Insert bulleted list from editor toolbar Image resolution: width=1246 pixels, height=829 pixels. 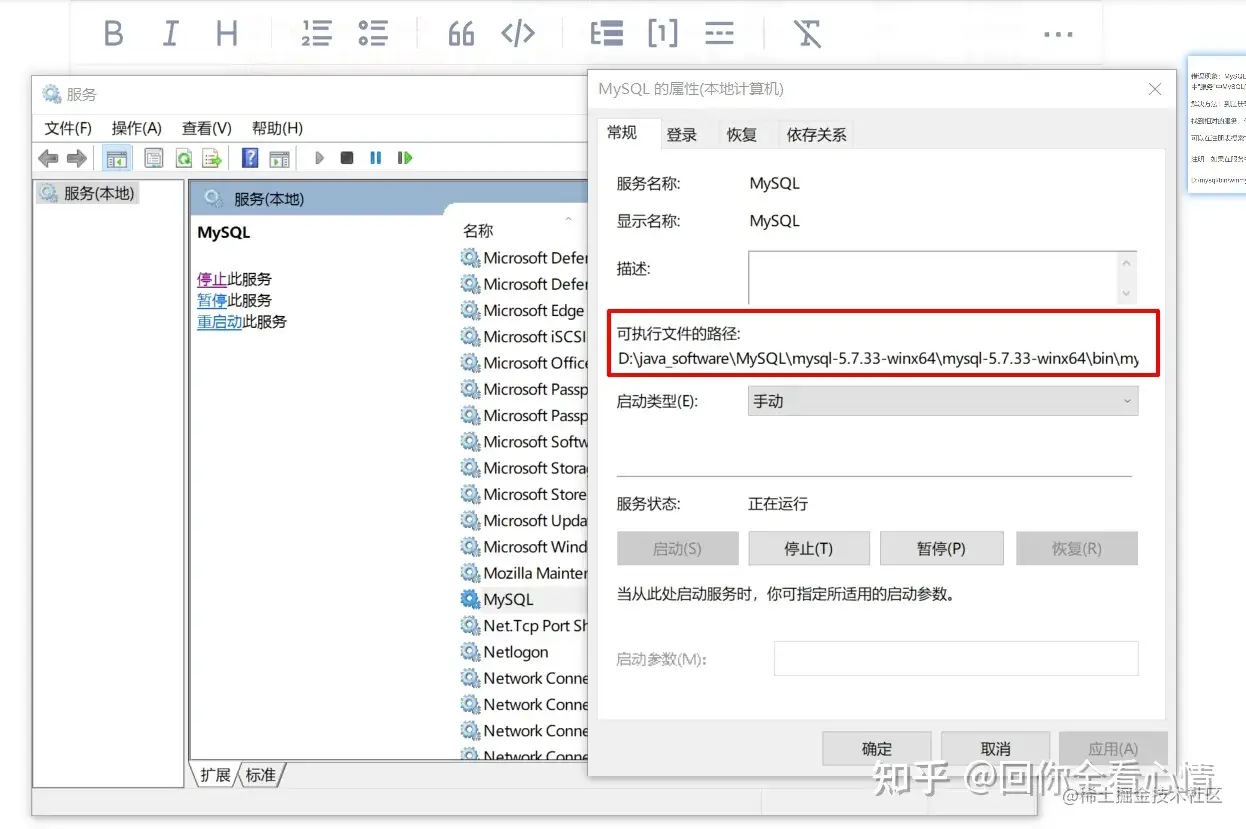[373, 34]
